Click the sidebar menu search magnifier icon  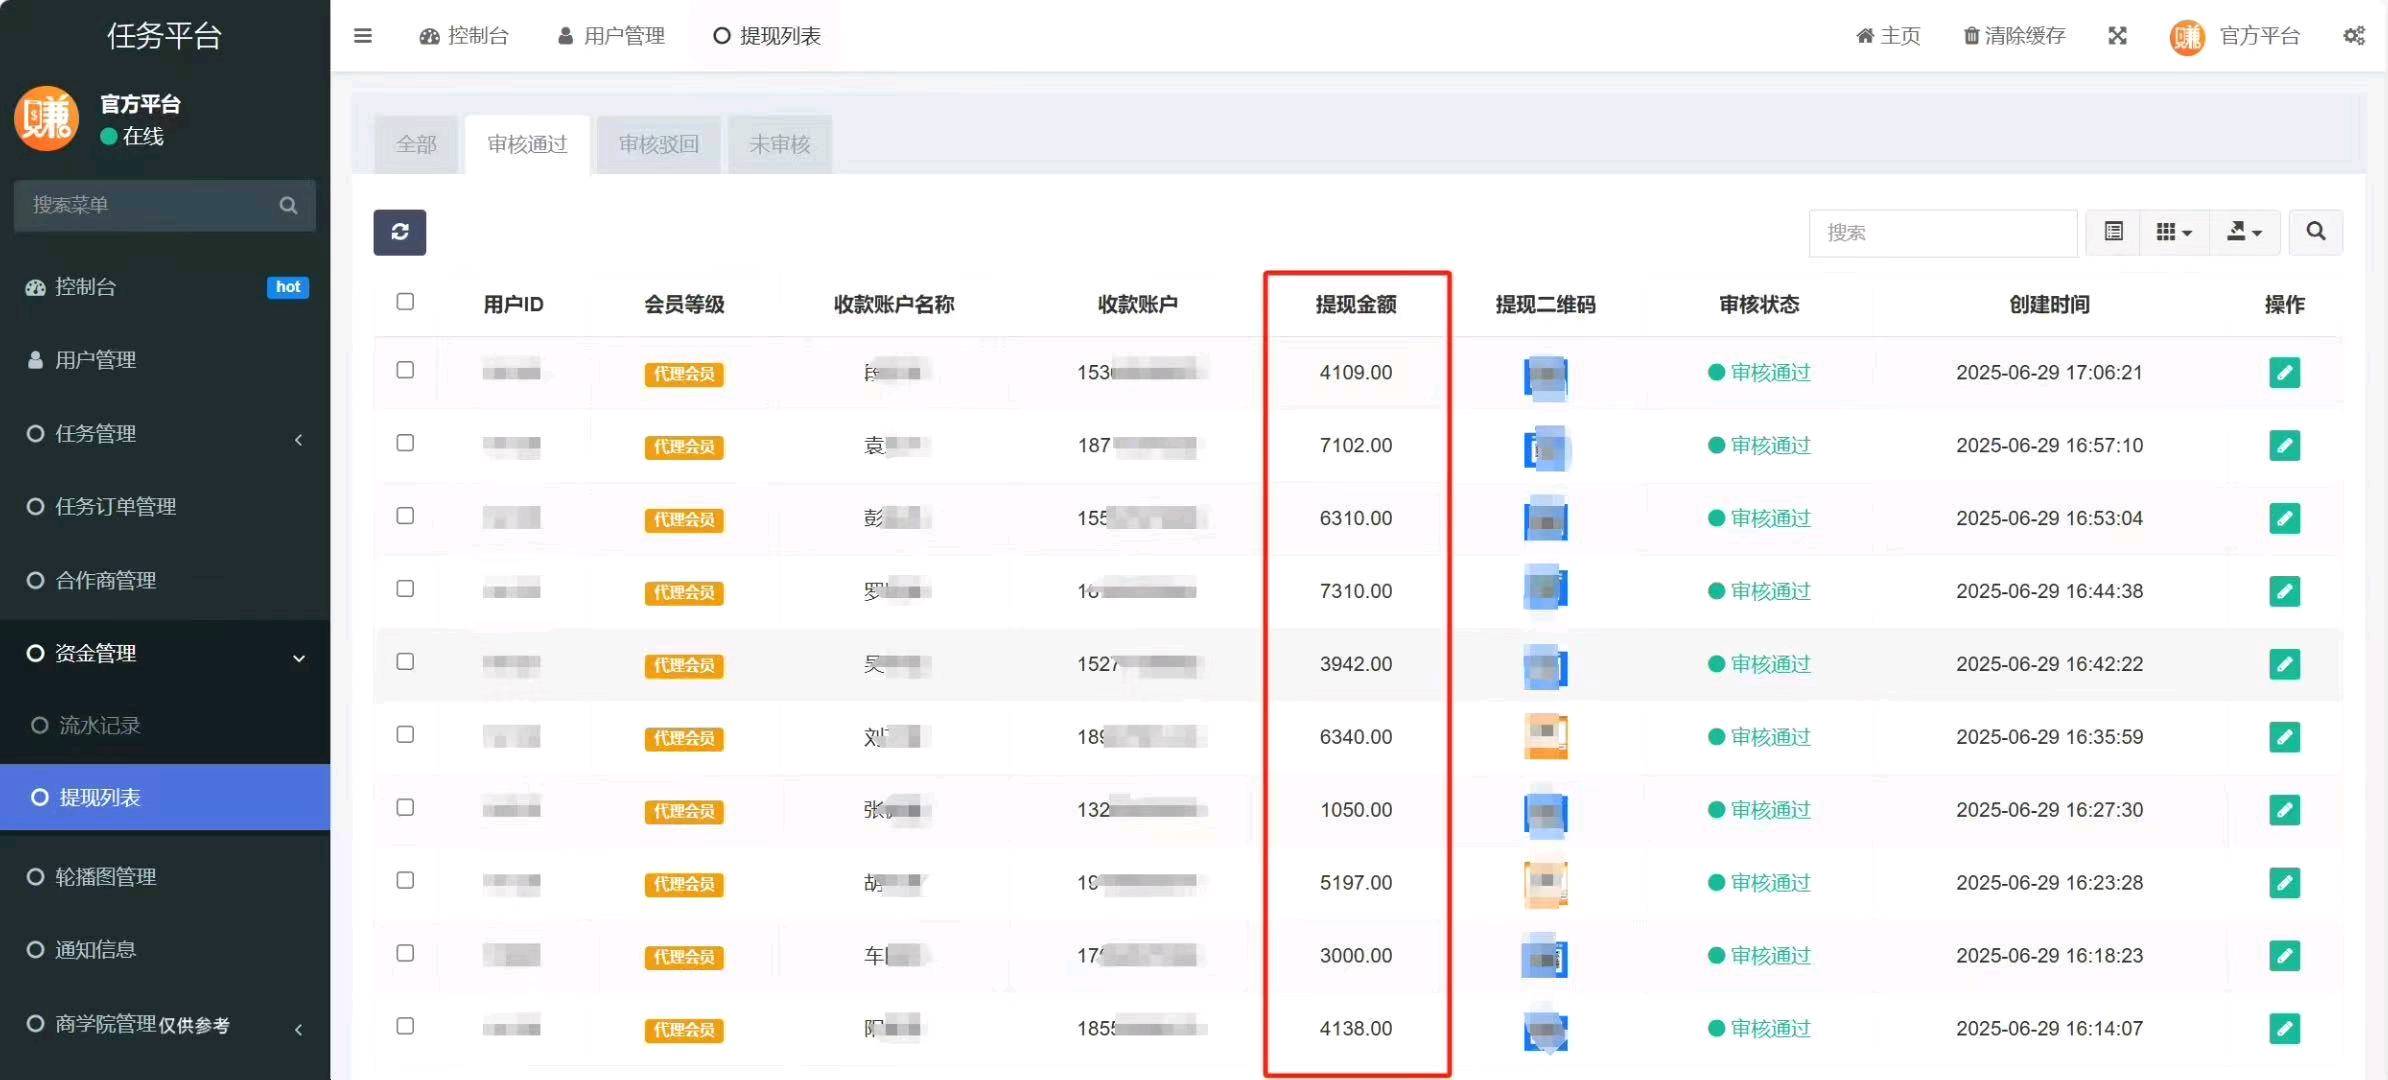coord(288,205)
